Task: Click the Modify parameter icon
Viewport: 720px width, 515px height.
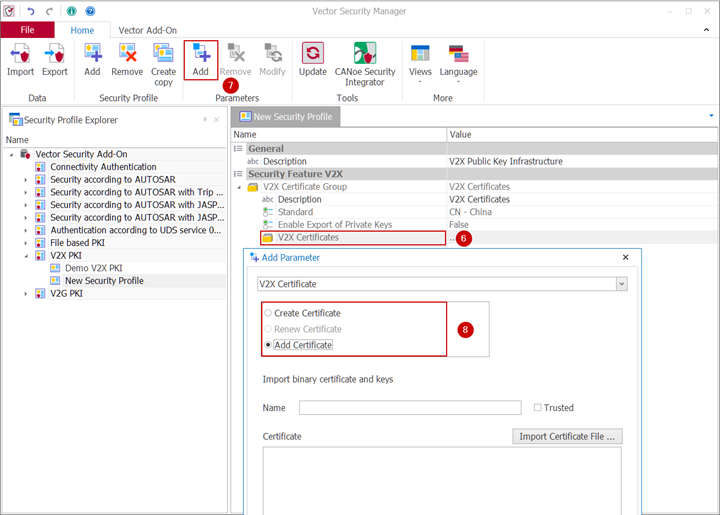Action: 272,60
